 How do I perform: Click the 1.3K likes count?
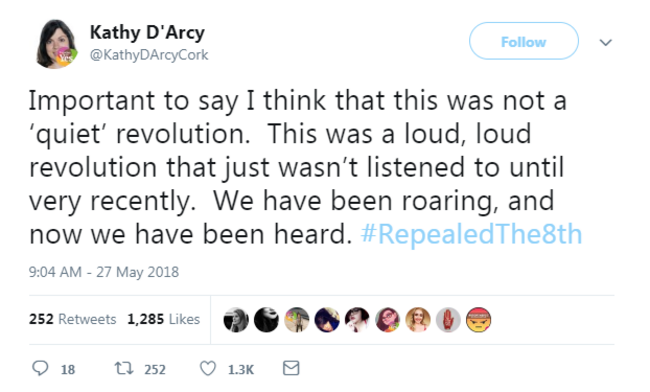241,369
